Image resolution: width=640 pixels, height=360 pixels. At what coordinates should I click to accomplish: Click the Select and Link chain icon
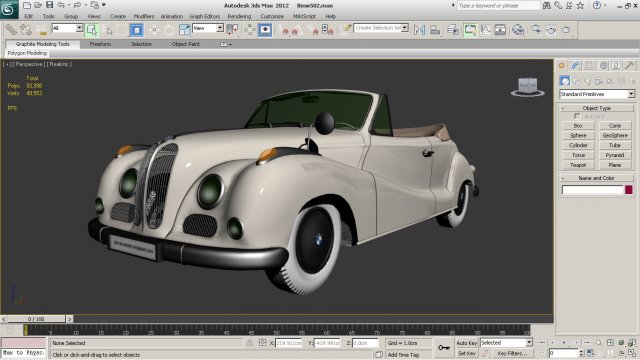coord(11,29)
